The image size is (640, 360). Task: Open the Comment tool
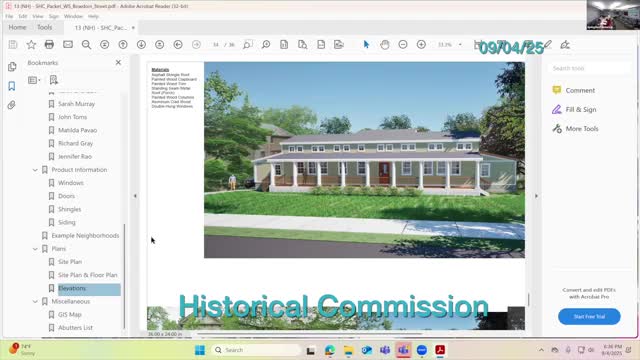point(574,90)
